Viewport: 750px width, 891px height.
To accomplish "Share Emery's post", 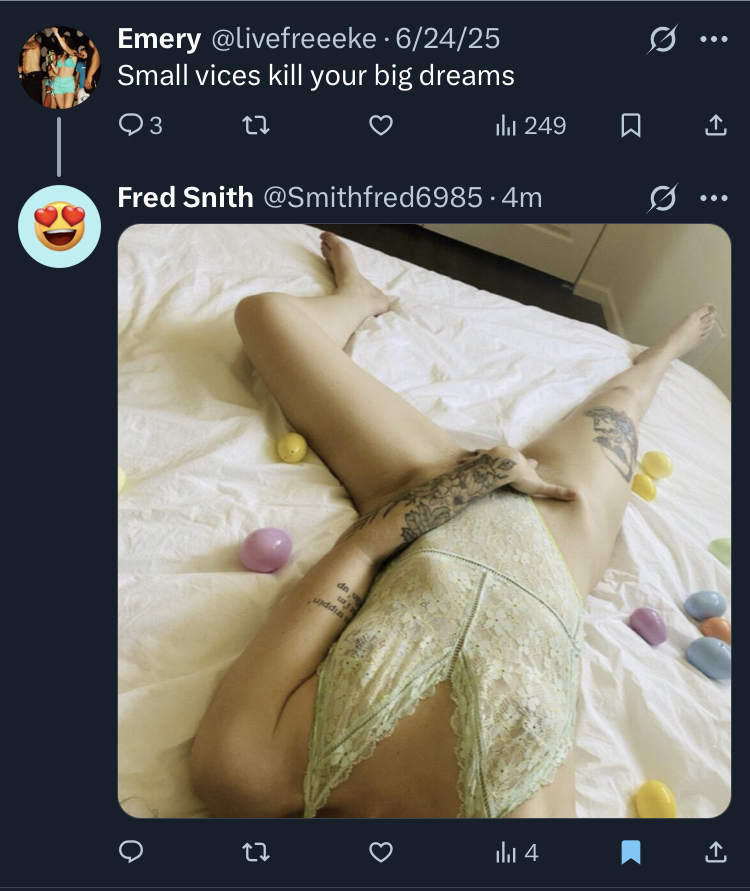I will 715,125.
